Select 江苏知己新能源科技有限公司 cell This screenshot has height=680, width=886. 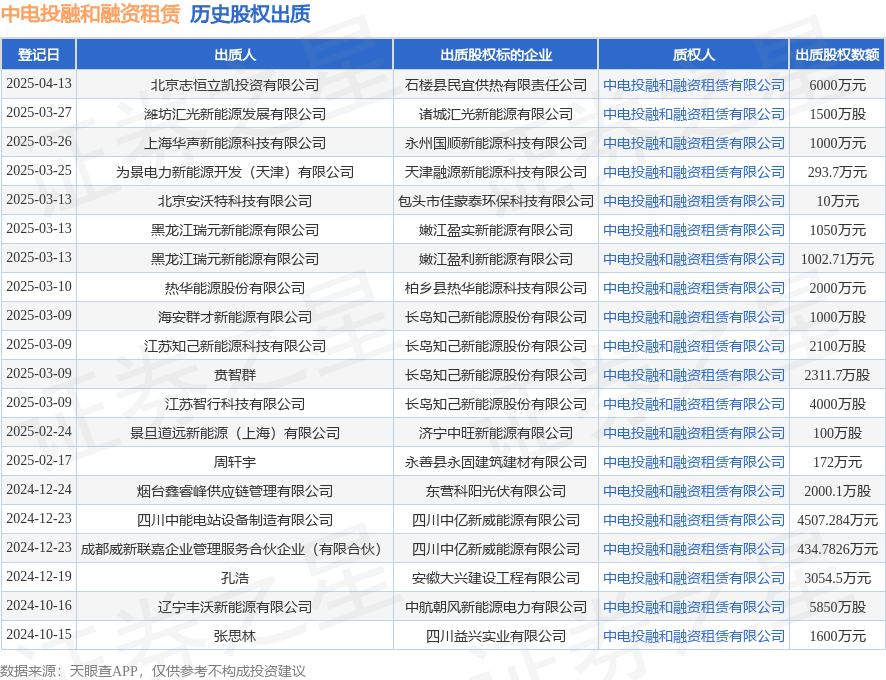click(234, 346)
